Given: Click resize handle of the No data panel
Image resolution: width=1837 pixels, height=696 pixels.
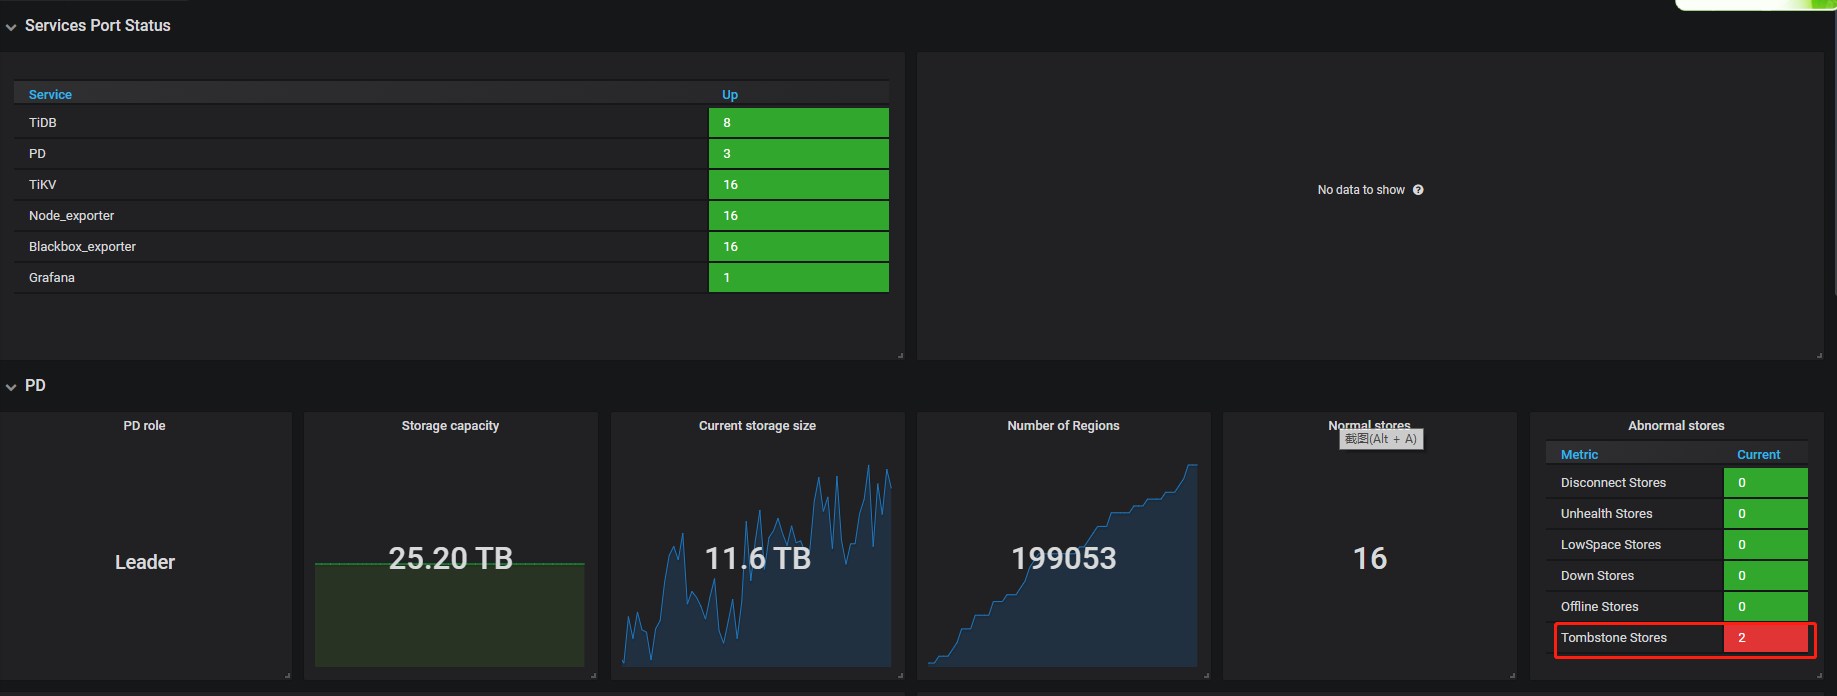Looking at the screenshot, I should click(x=1819, y=355).
